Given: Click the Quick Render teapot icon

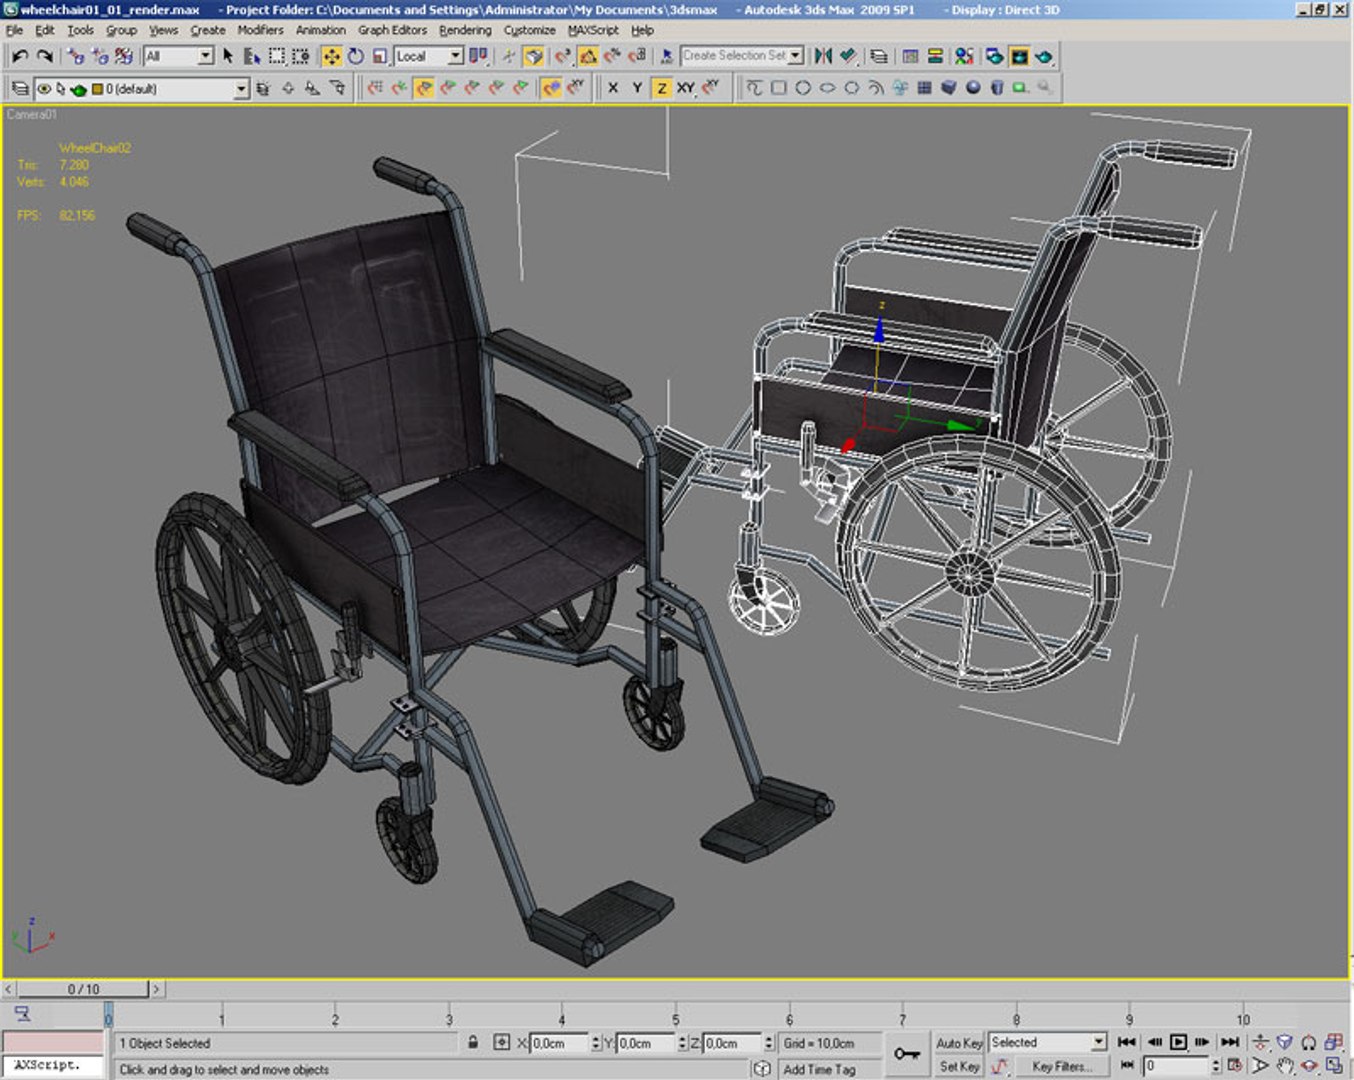Looking at the screenshot, I should [x=1043, y=57].
